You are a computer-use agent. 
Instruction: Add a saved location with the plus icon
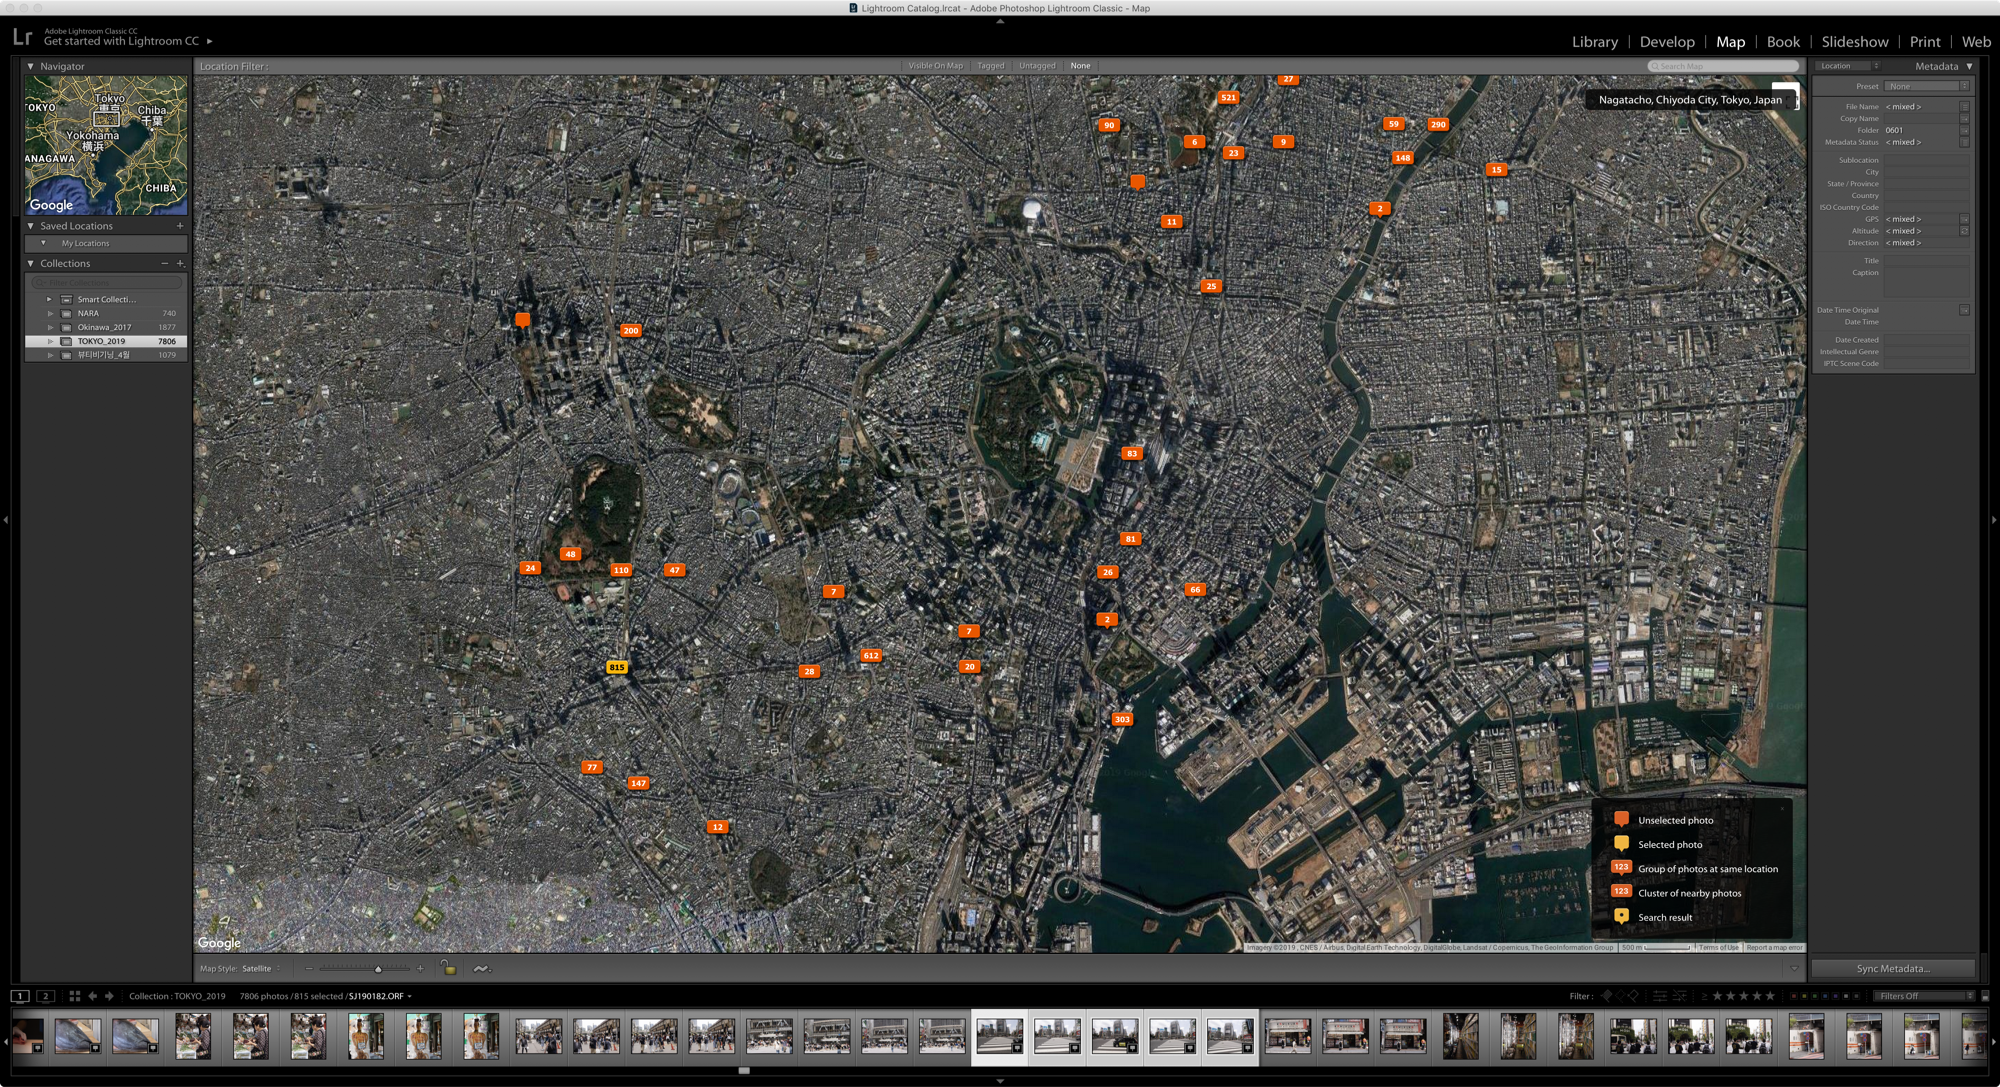(x=180, y=226)
